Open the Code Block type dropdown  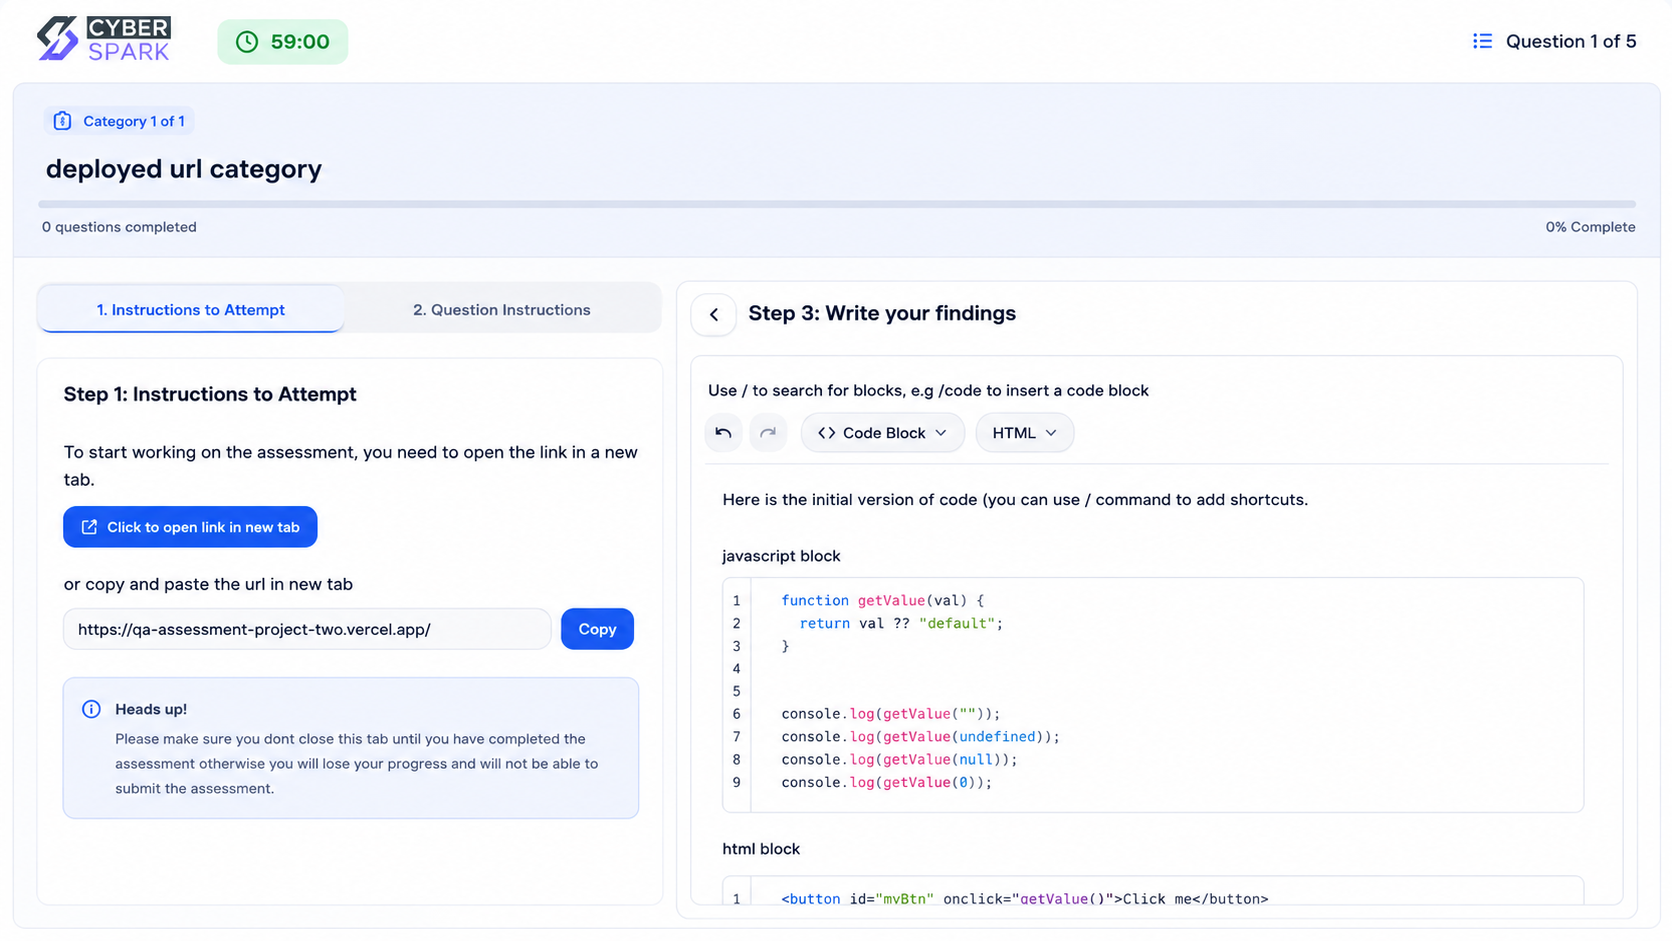(x=882, y=433)
